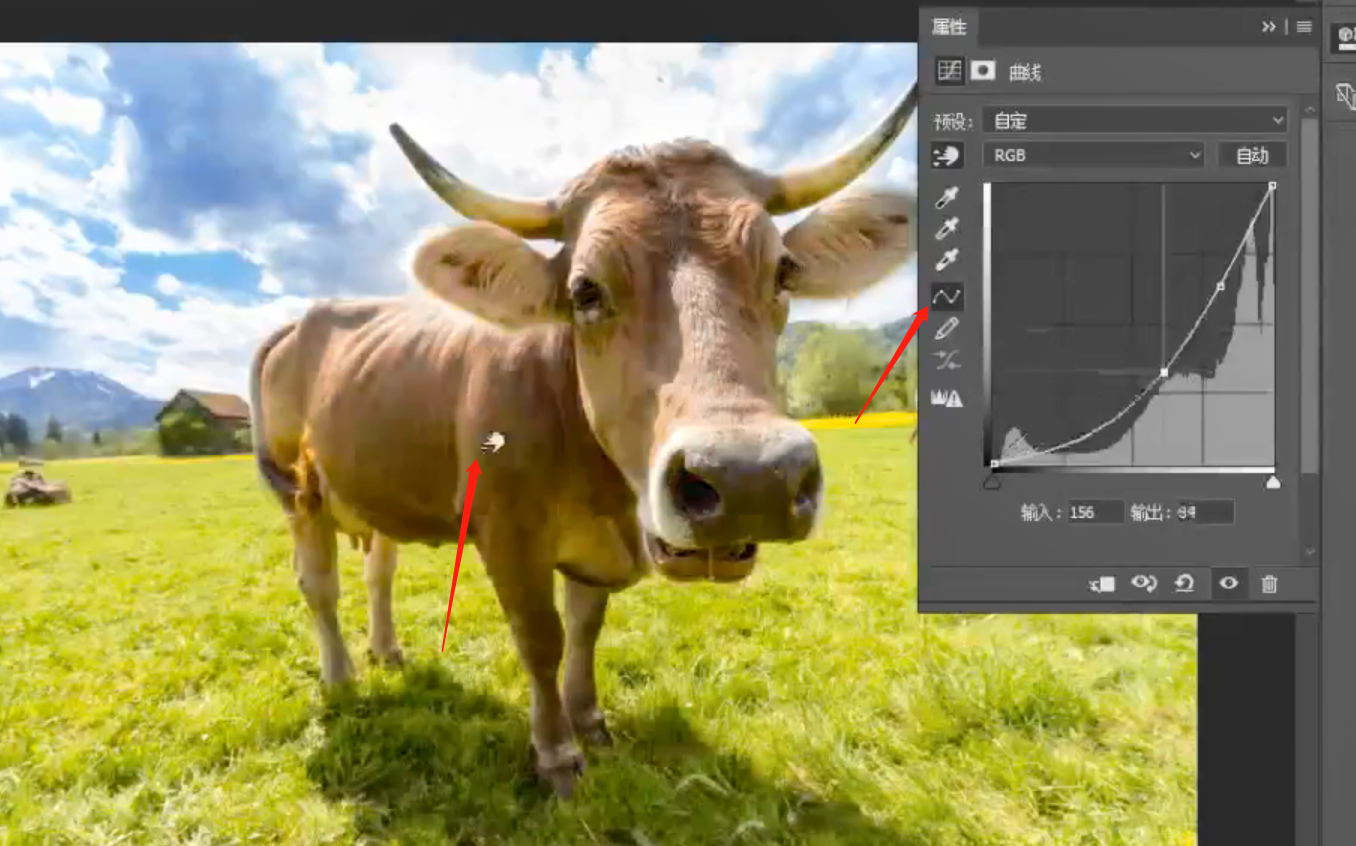Image resolution: width=1356 pixels, height=846 pixels.
Task: Pick the white point eyedropper
Action: [x=946, y=262]
